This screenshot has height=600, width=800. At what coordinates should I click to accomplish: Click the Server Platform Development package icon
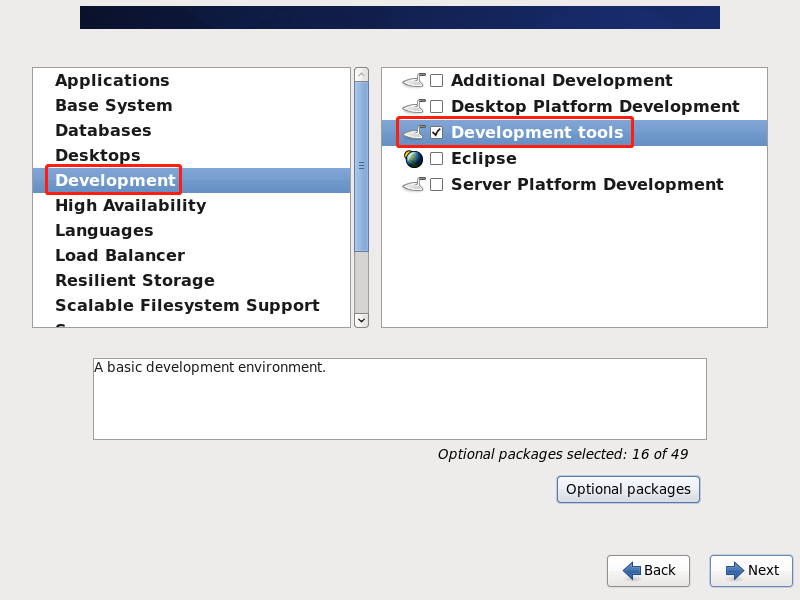pos(414,184)
